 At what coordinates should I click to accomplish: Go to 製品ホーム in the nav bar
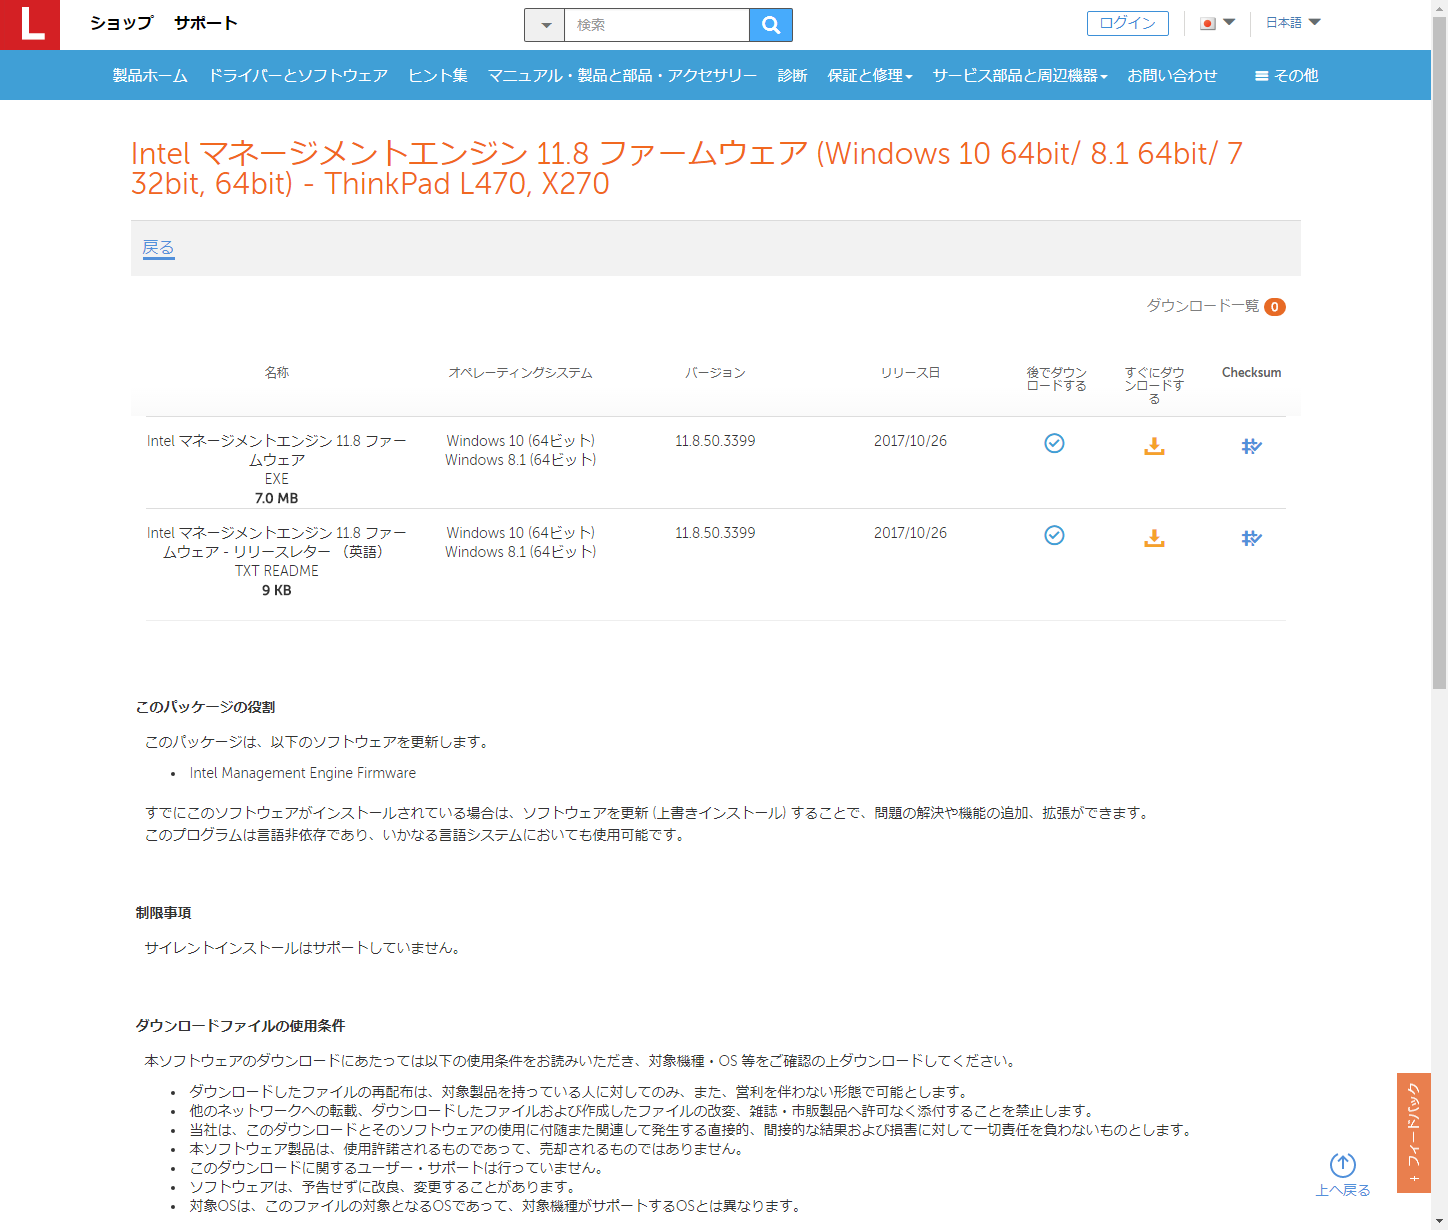150,75
